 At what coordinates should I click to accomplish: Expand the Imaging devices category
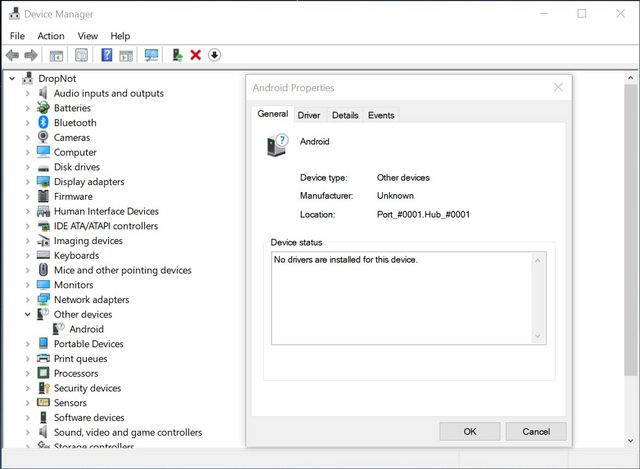click(27, 241)
